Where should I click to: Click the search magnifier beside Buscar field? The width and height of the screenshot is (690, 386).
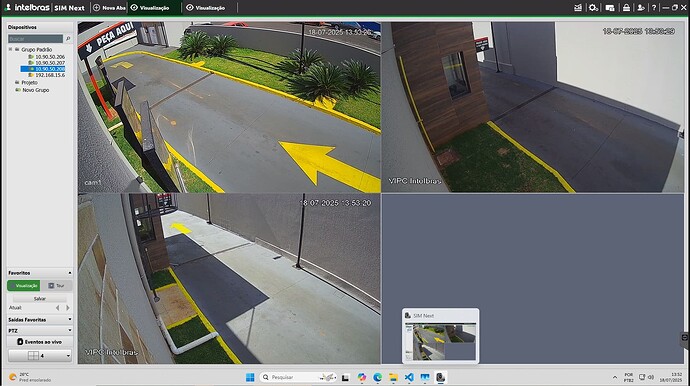coord(68,39)
